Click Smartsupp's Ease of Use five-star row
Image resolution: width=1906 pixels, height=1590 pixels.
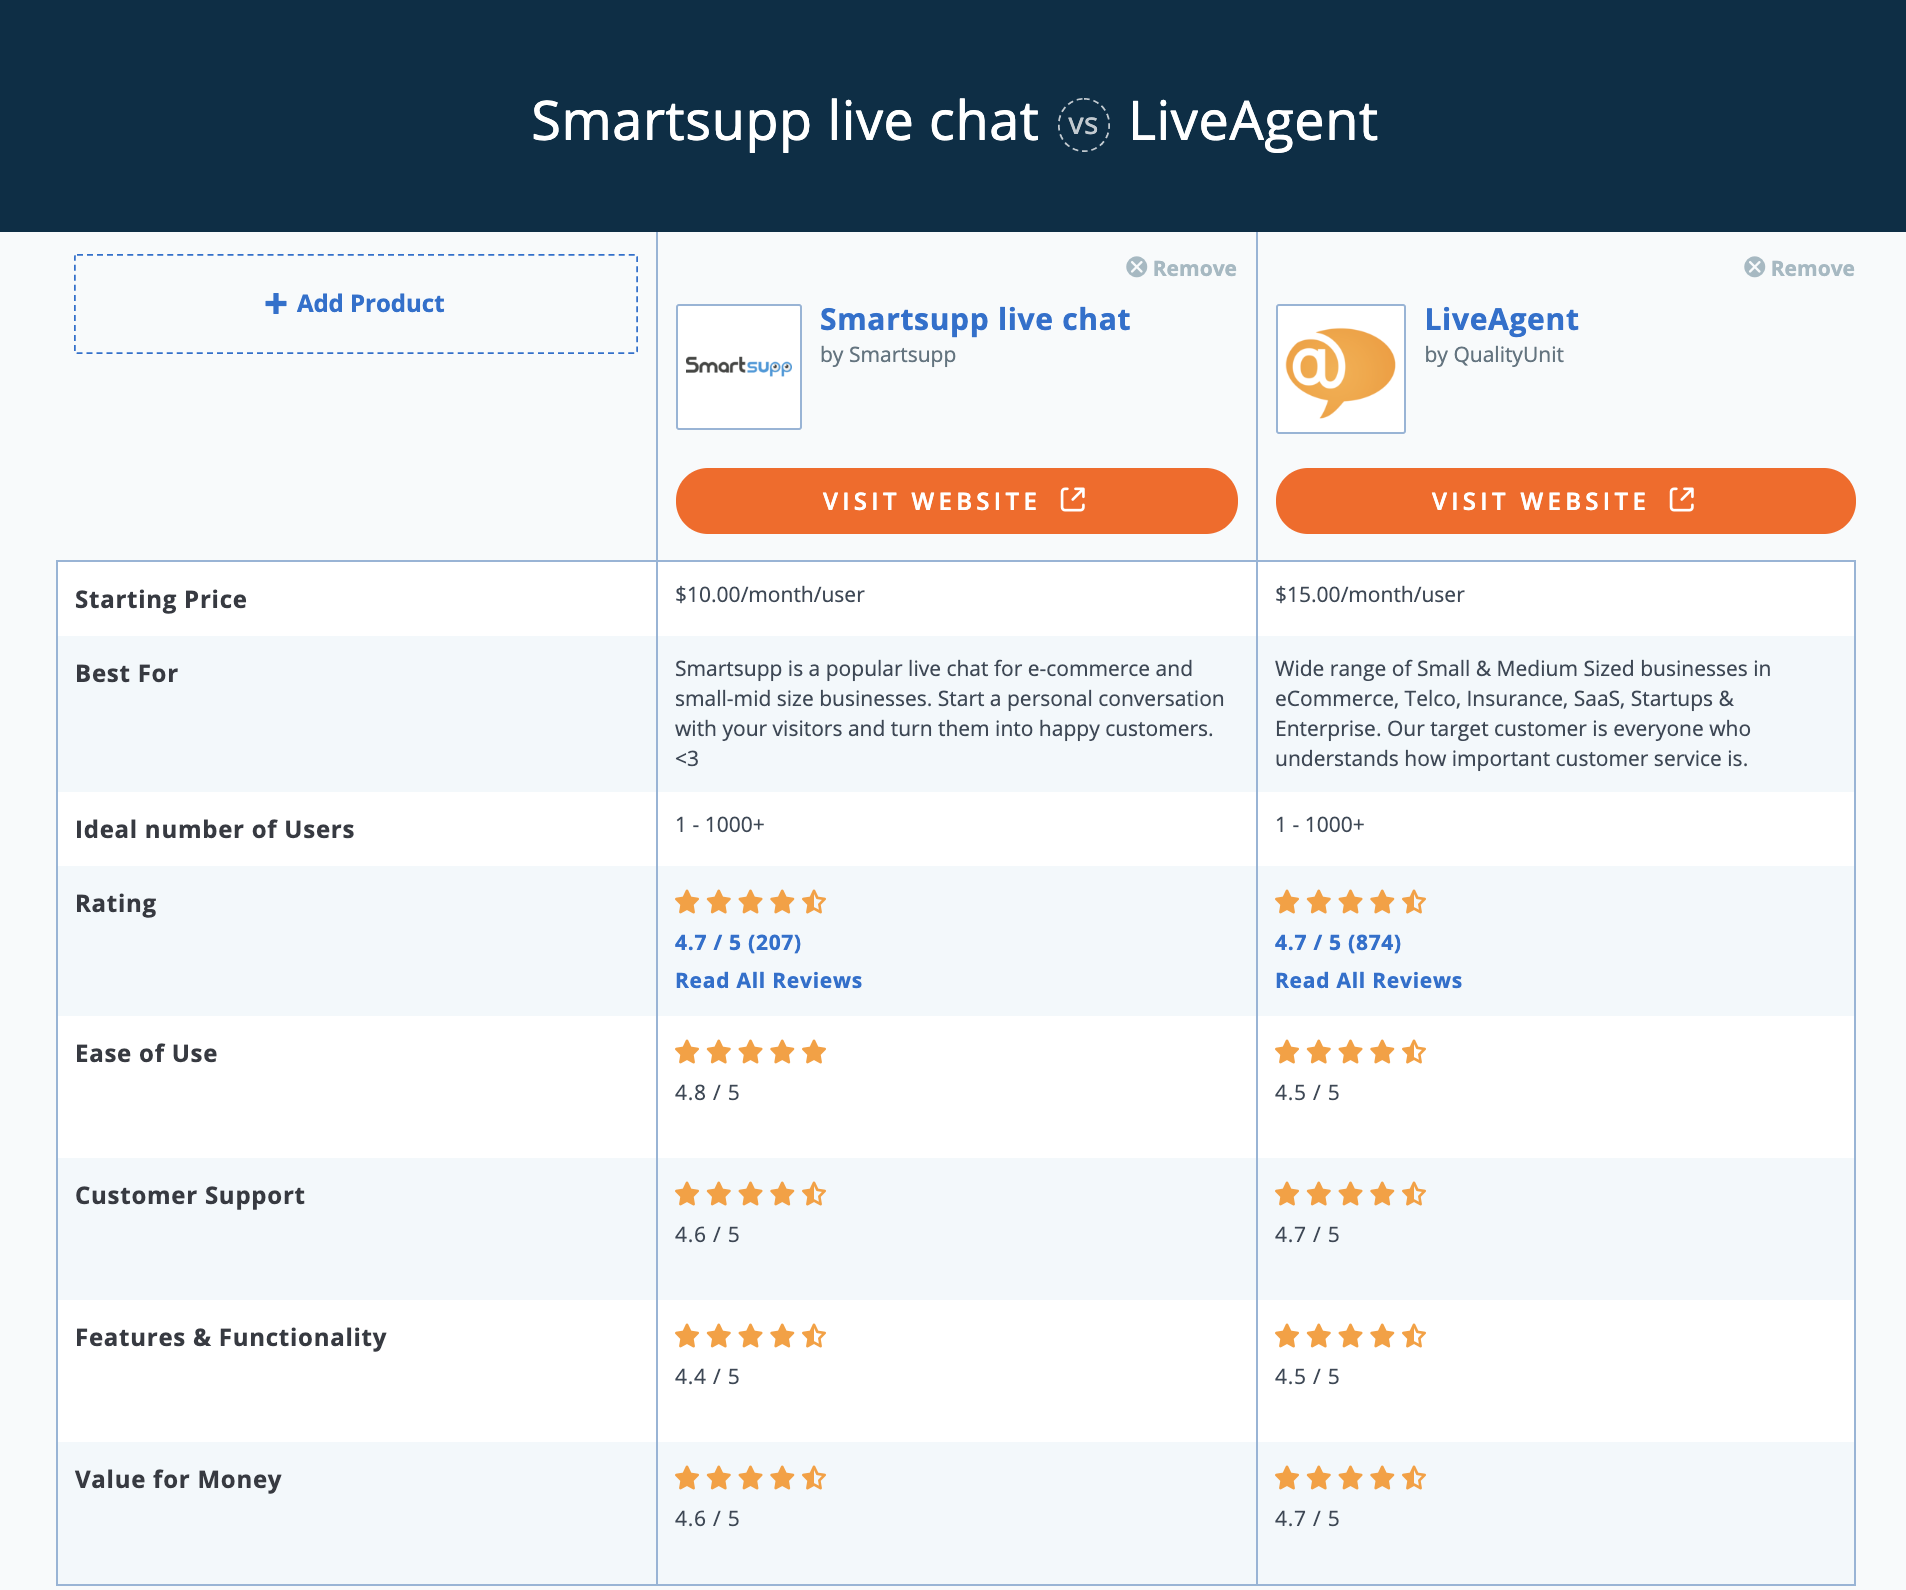[751, 1052]
